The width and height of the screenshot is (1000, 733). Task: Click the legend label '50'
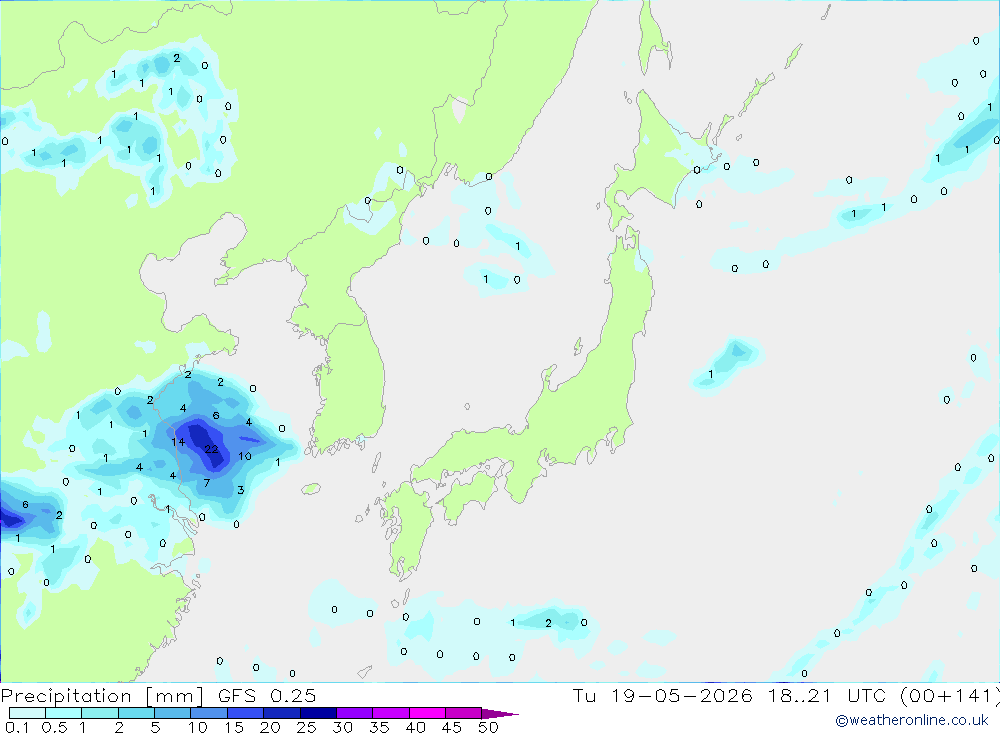click(x=489, y=727)
